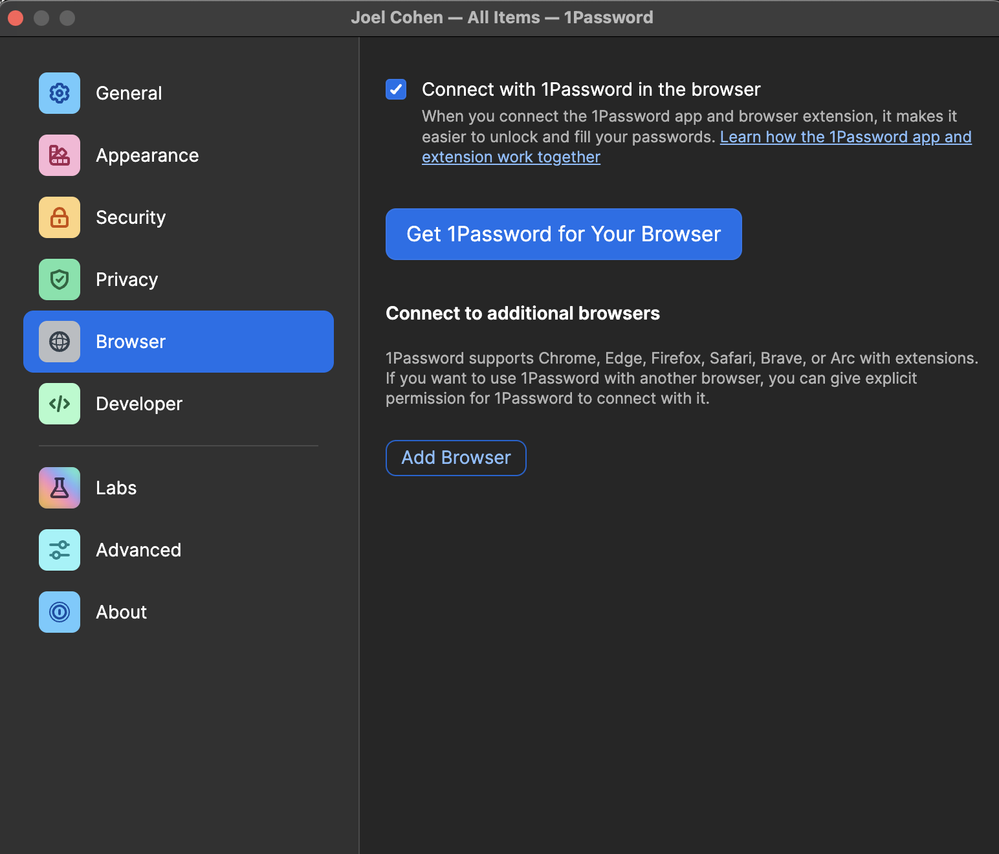Click Get 1Password for Your Browser
Viewport: 999px width, 854px height.
tap(563, 234)
